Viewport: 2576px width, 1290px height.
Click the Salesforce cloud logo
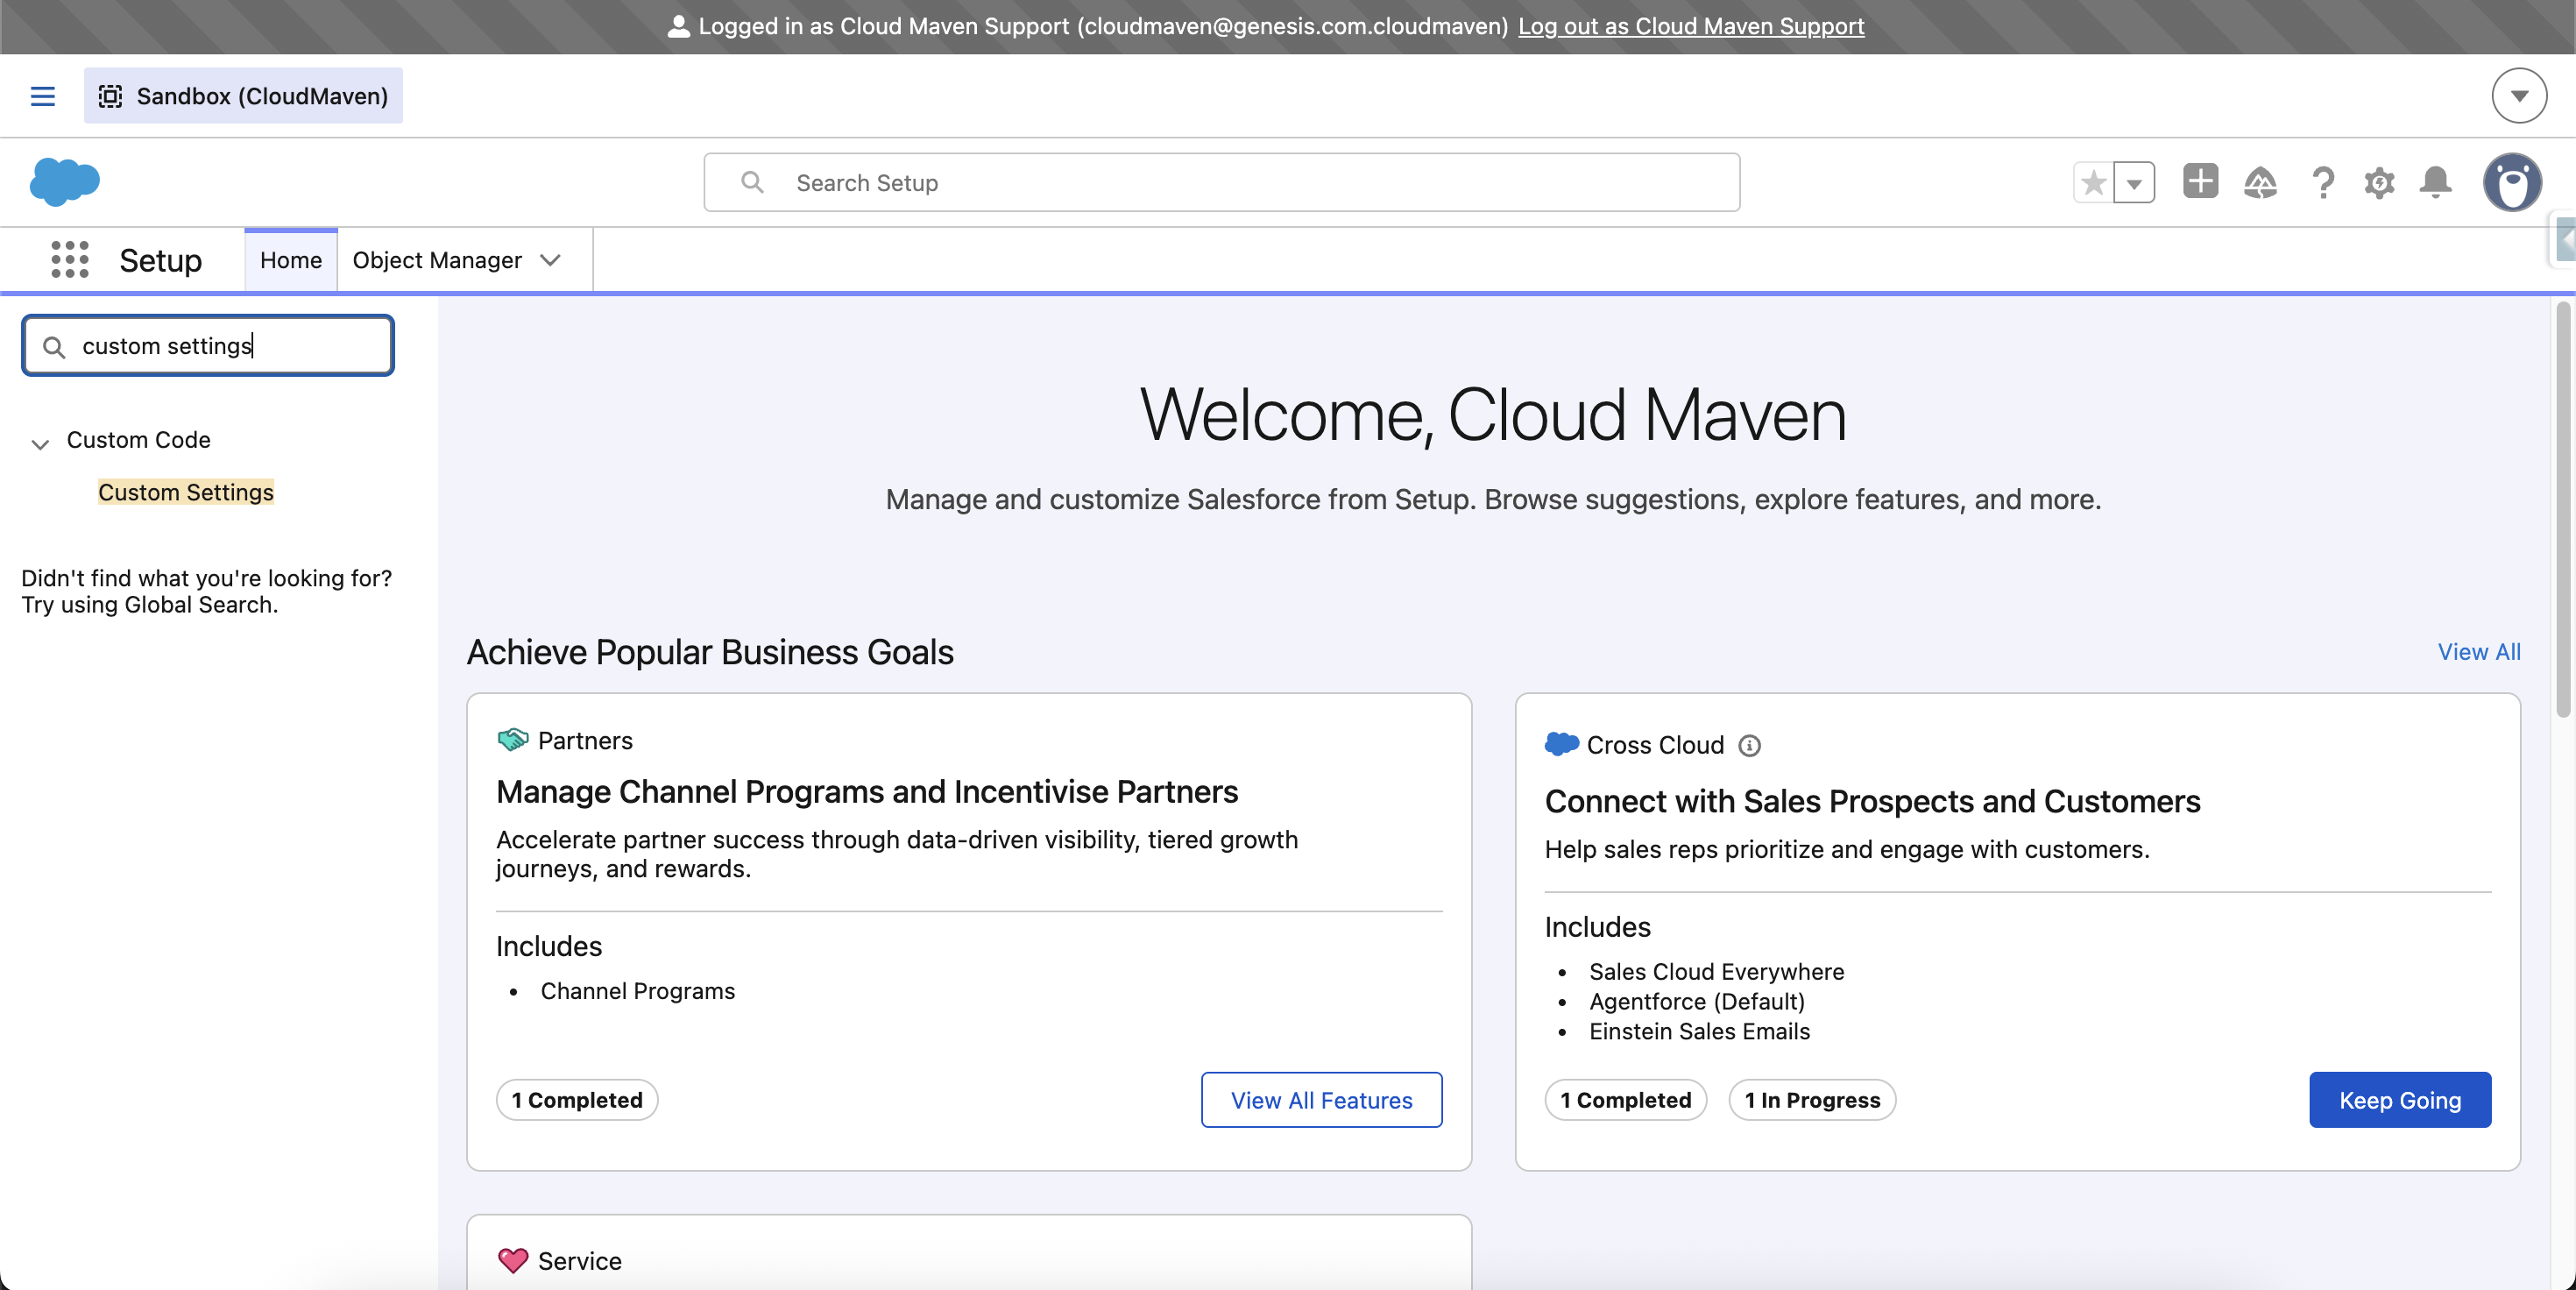[65, 182]
